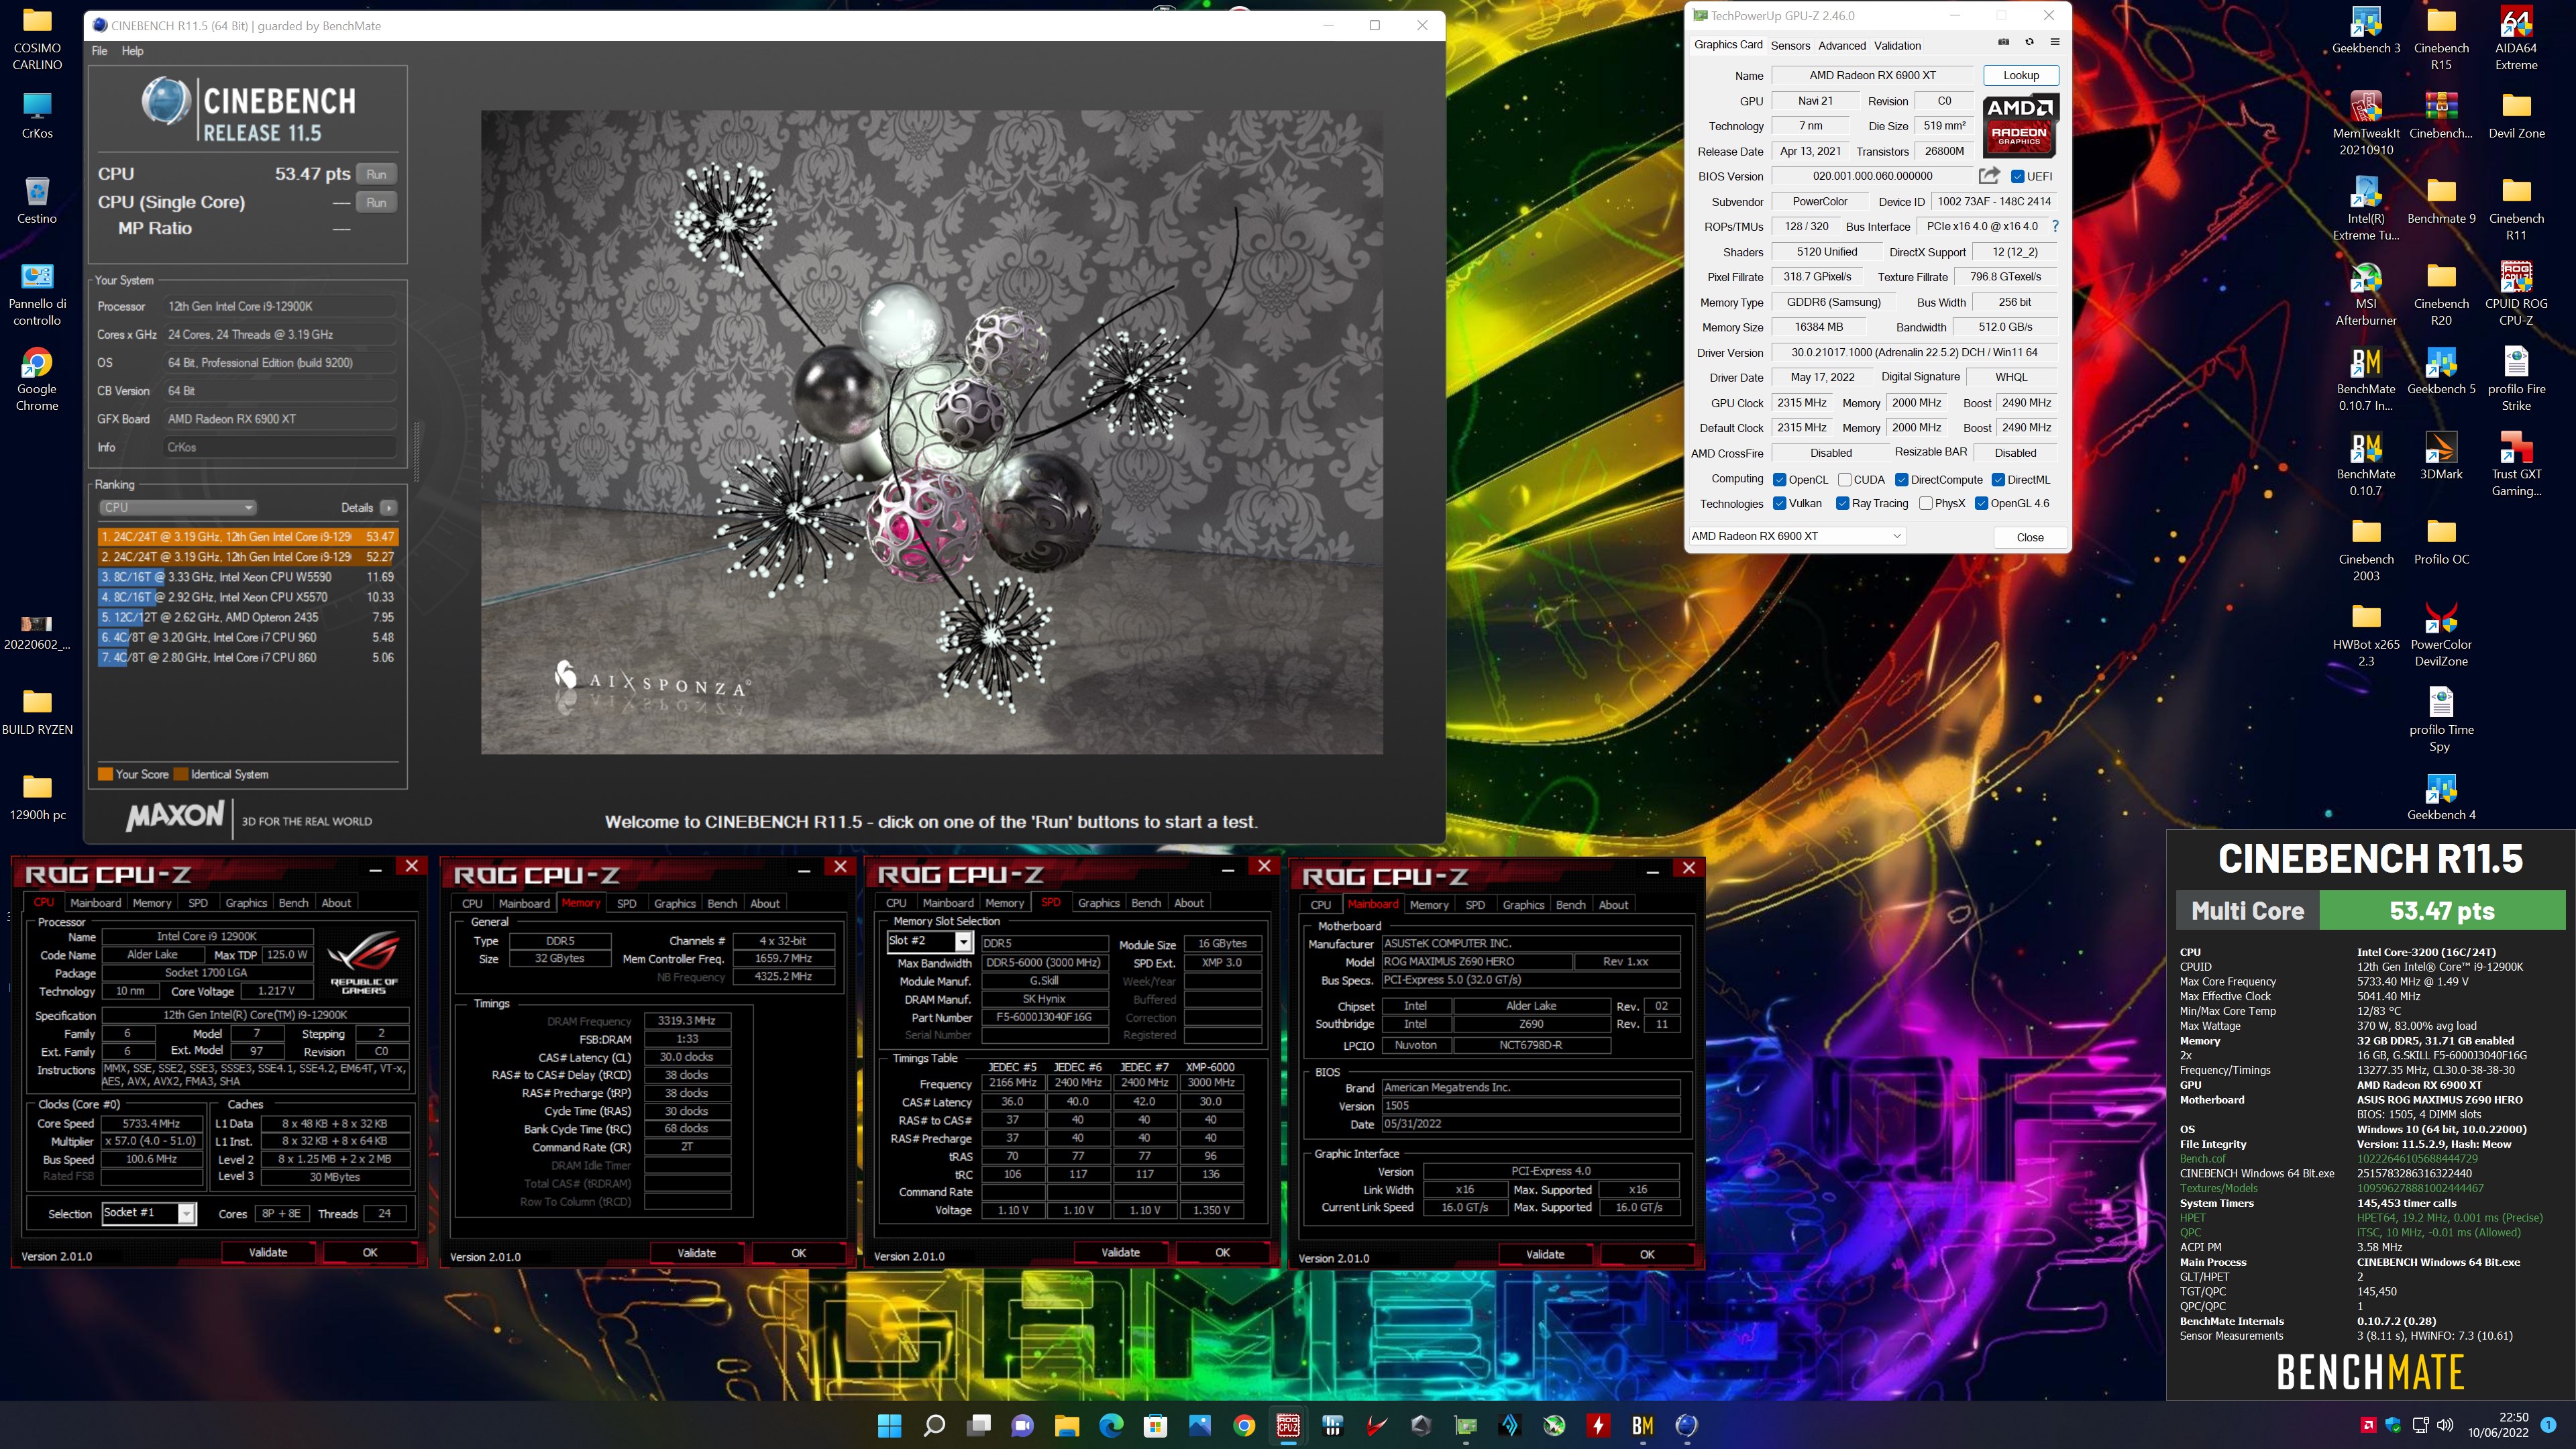Open Cinebench Help menu
Screen dimensions: 2576x1449
coord(133,51)
